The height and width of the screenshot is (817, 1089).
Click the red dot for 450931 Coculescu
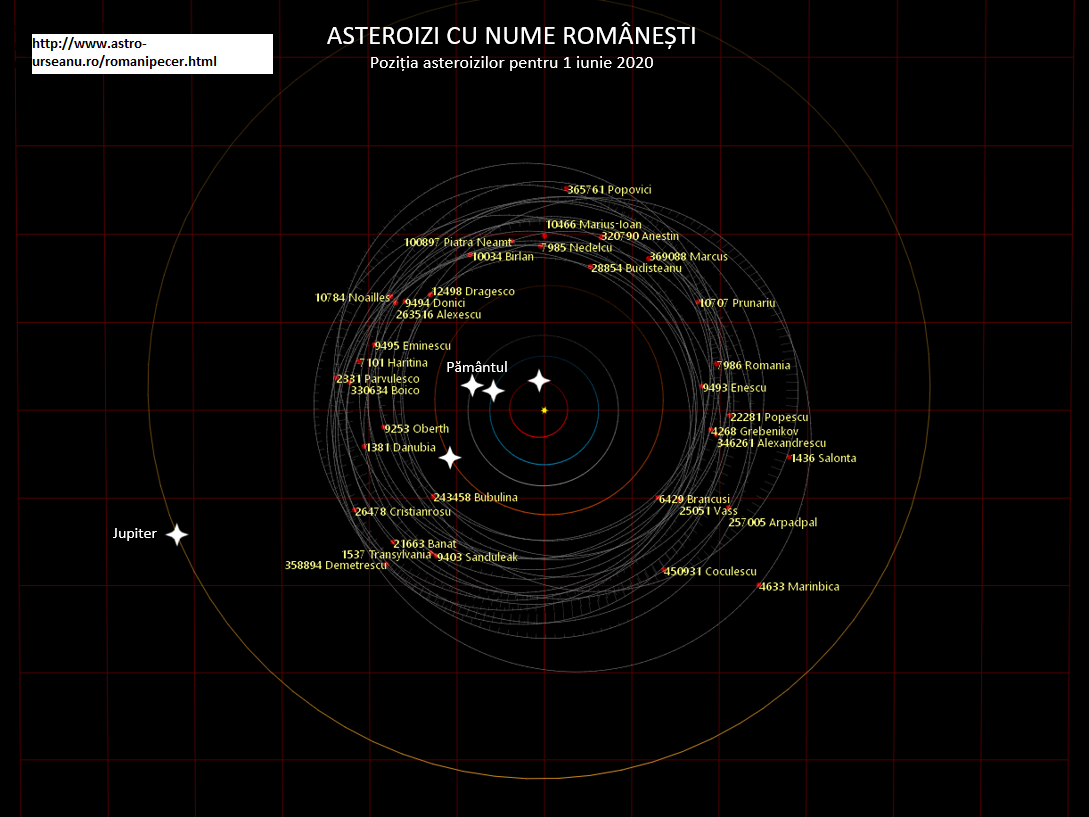click(x=665, y=571)
